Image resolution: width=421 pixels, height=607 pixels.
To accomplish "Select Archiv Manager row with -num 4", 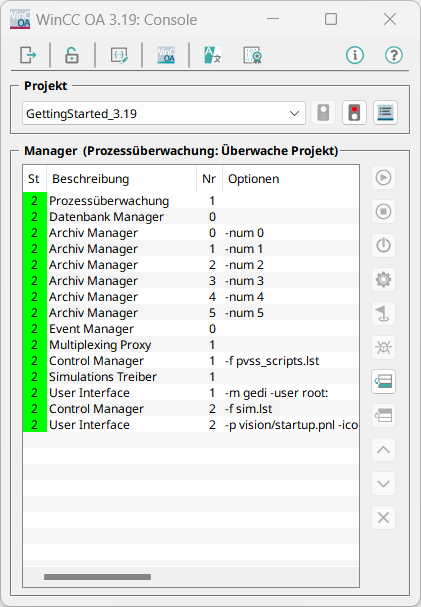I will (x=191, y=297).
